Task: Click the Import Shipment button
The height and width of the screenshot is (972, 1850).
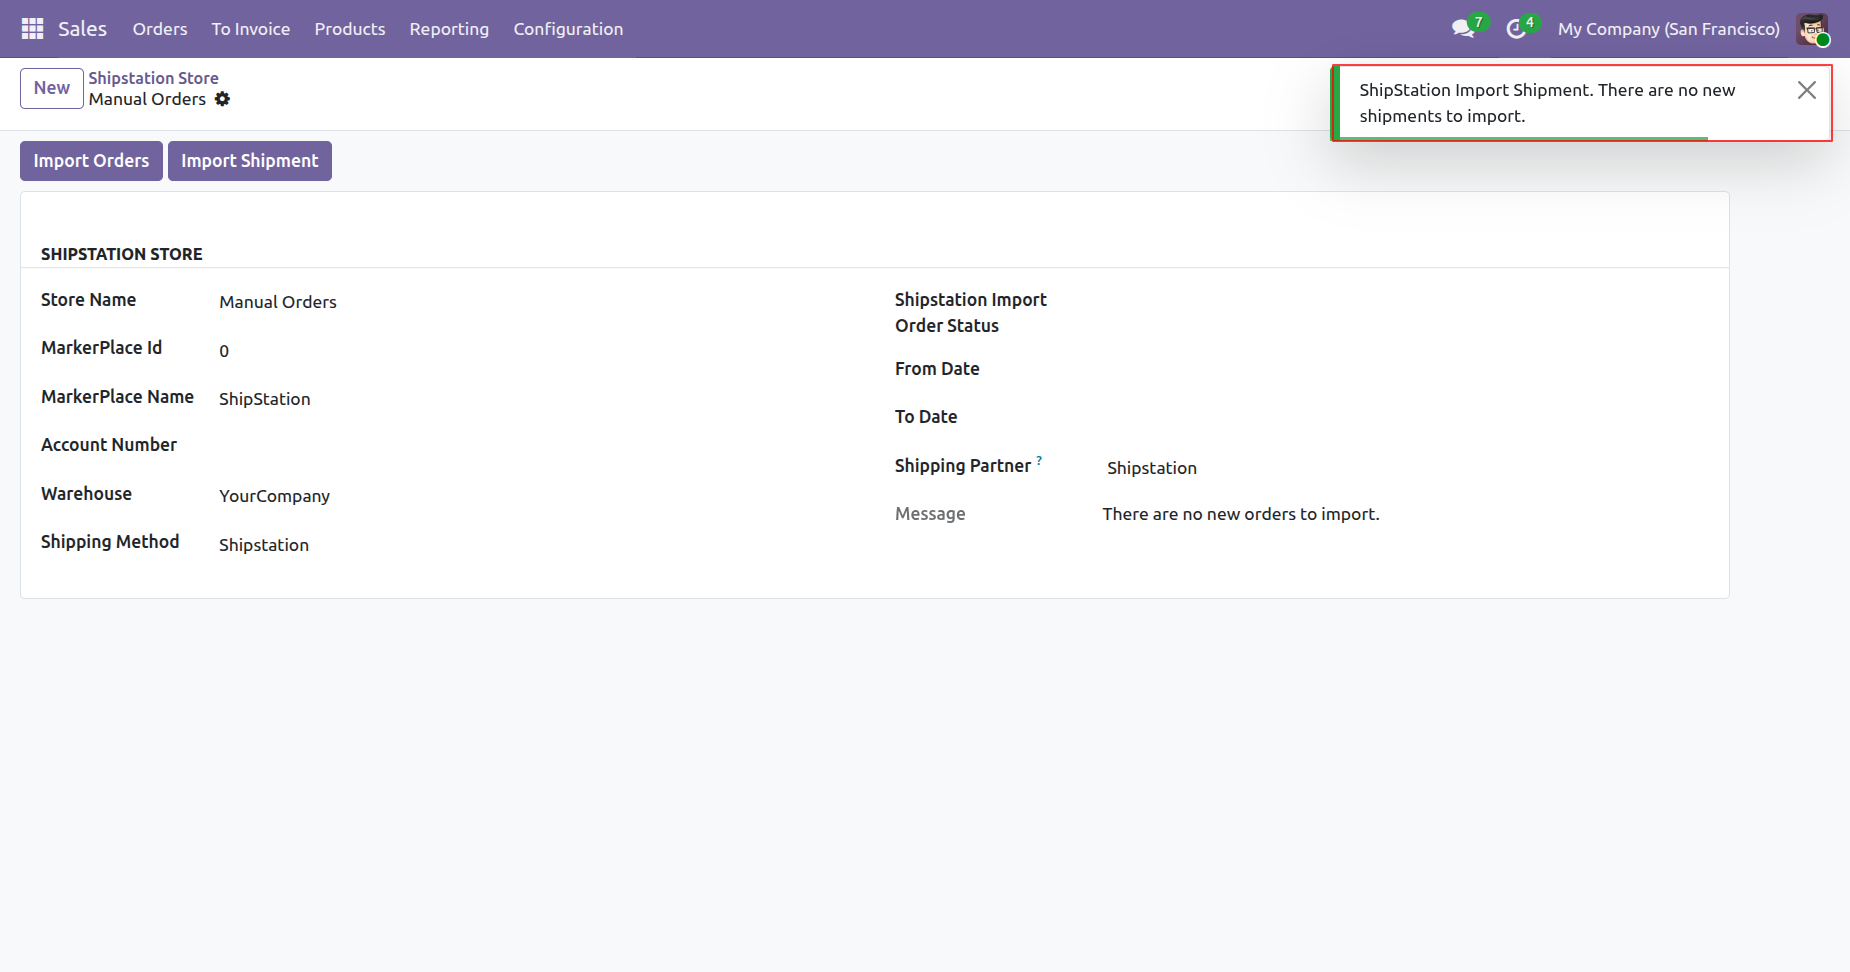Action: click(250, 161)
